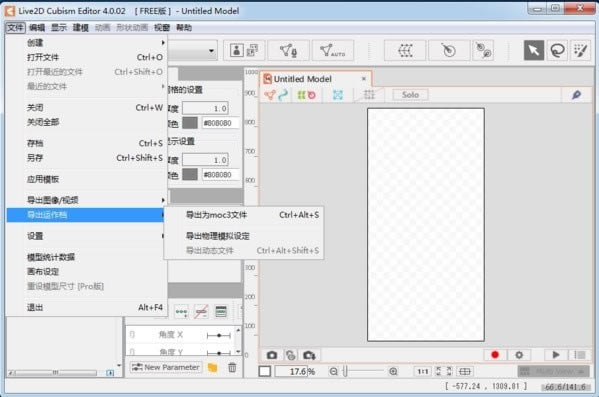The image size is (599, 397).
Task: Toggle the red record button
Action: point(495,355)
